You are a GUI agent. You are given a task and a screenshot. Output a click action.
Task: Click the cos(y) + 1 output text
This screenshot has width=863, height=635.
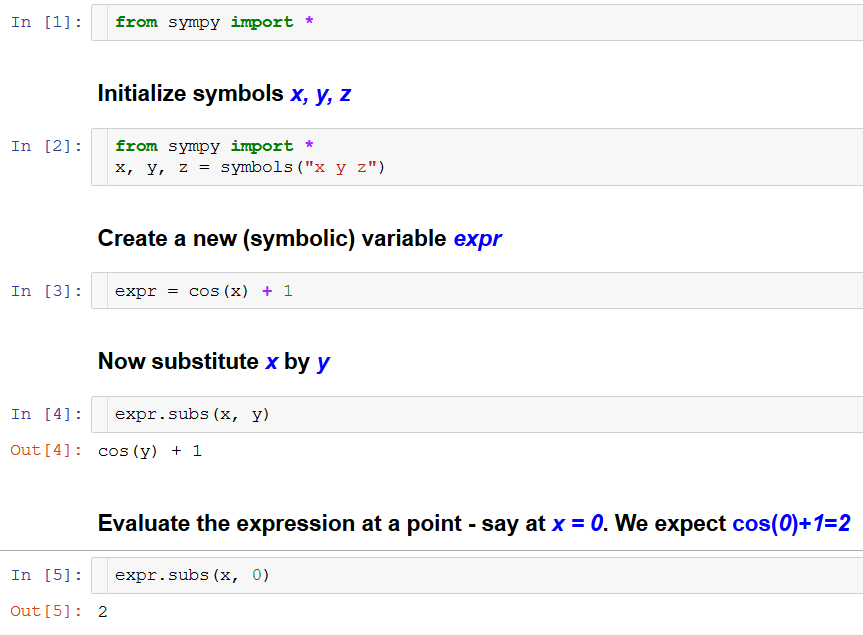pyautogui.click(x=150, y=451)
